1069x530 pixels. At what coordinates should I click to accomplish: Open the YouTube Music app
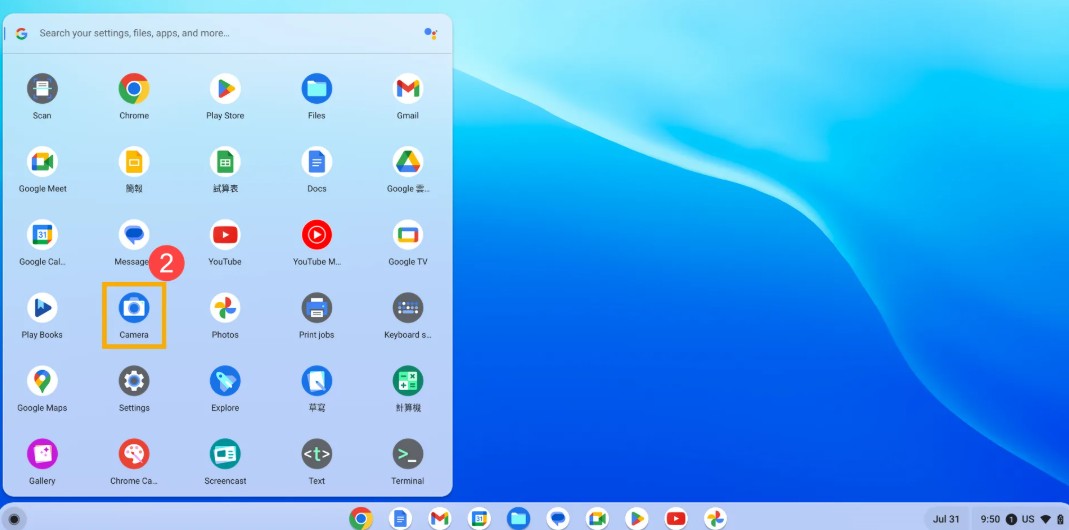pos(316,235)
